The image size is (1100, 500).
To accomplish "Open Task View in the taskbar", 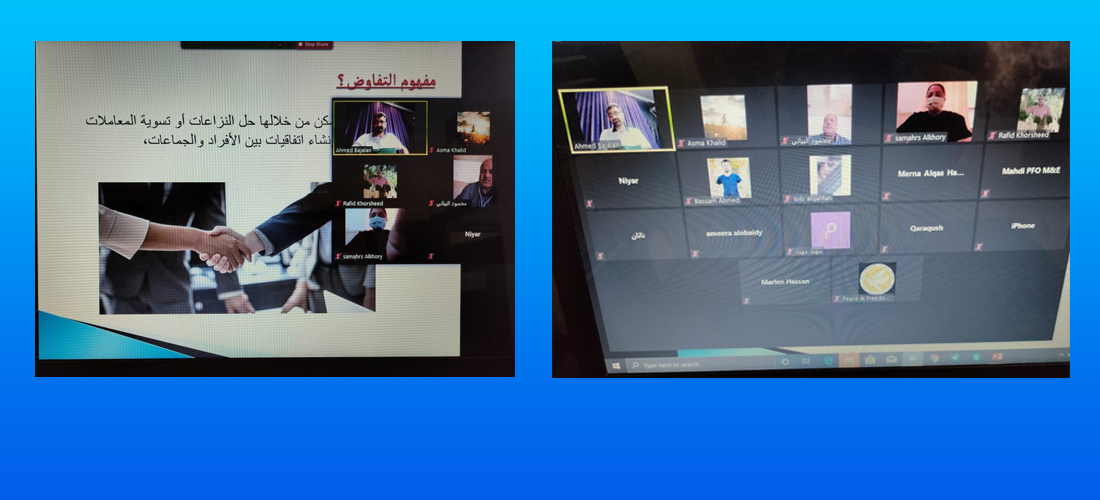I will 808,360.
